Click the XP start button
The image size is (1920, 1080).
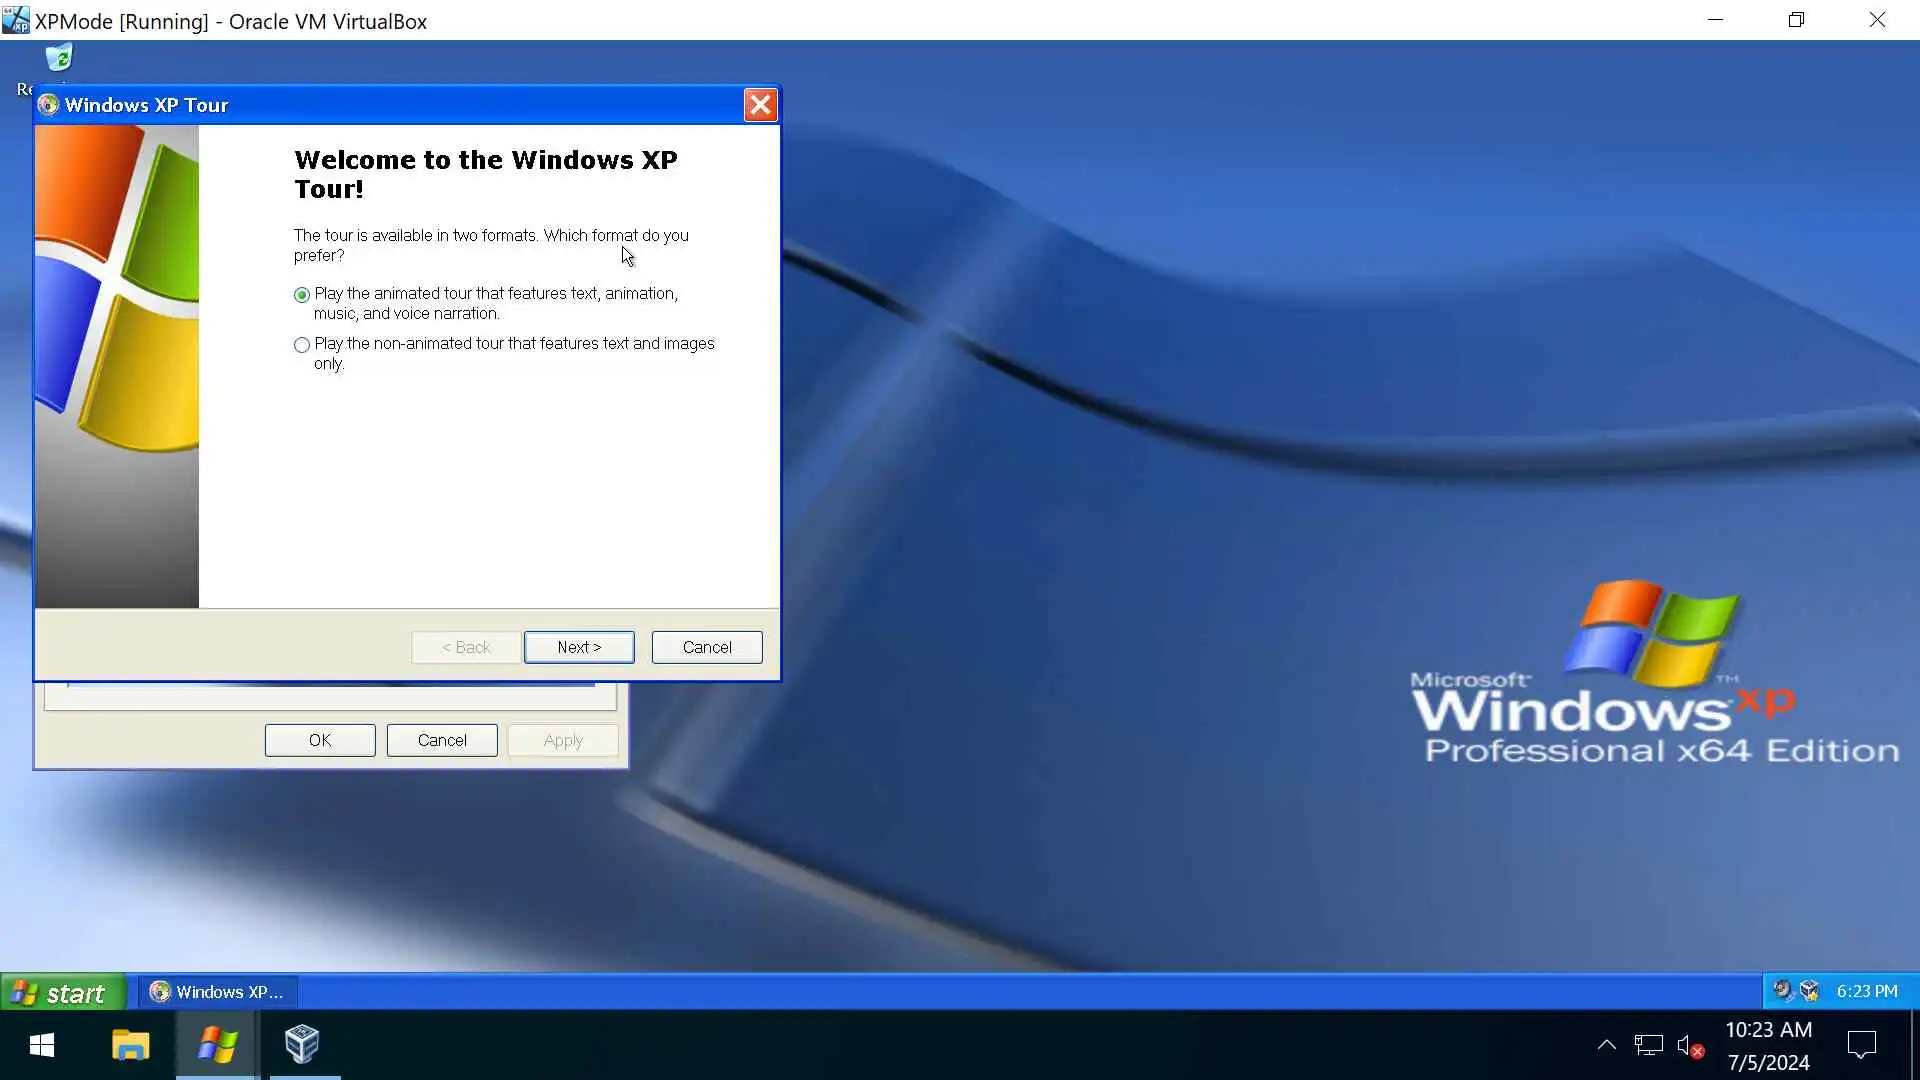tap(62, 992)
